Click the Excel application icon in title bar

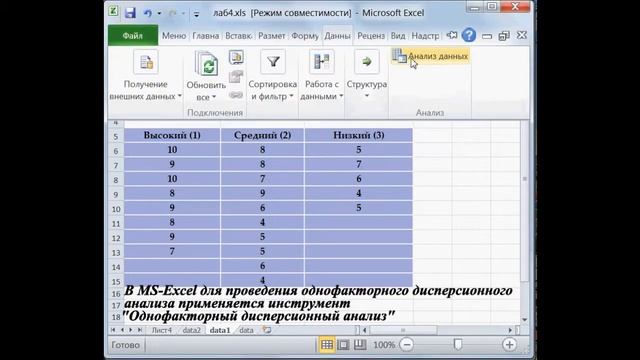[x=113, y=11]
